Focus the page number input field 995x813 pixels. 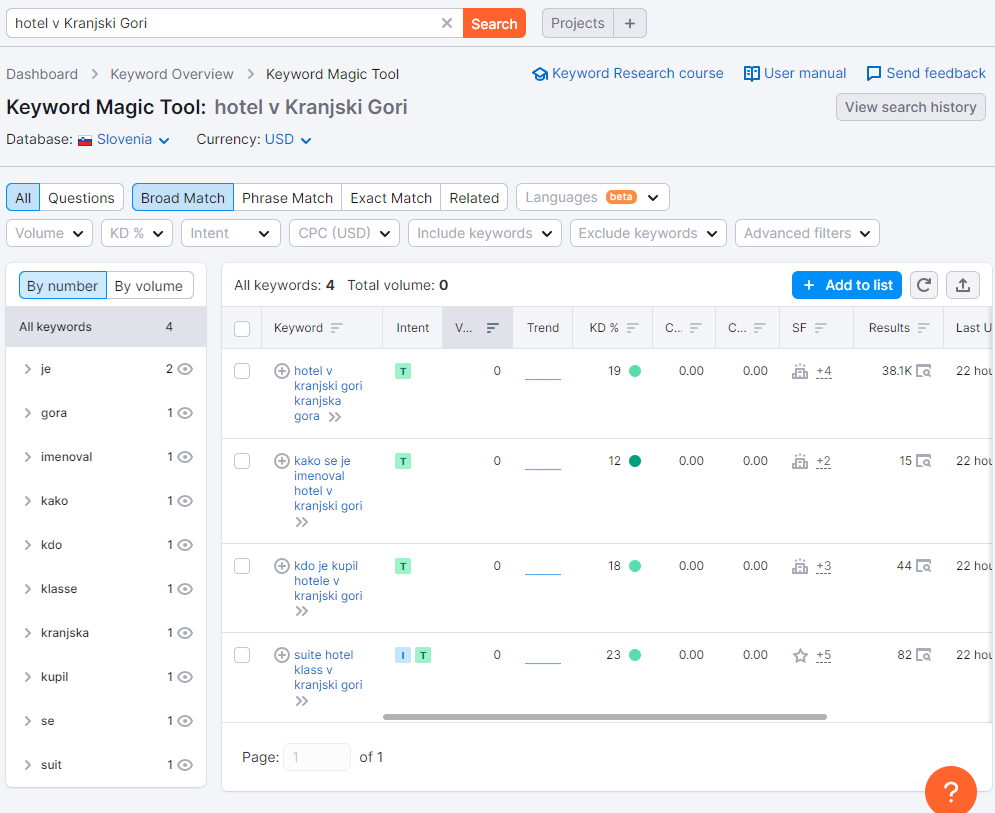tap(317, 757)
